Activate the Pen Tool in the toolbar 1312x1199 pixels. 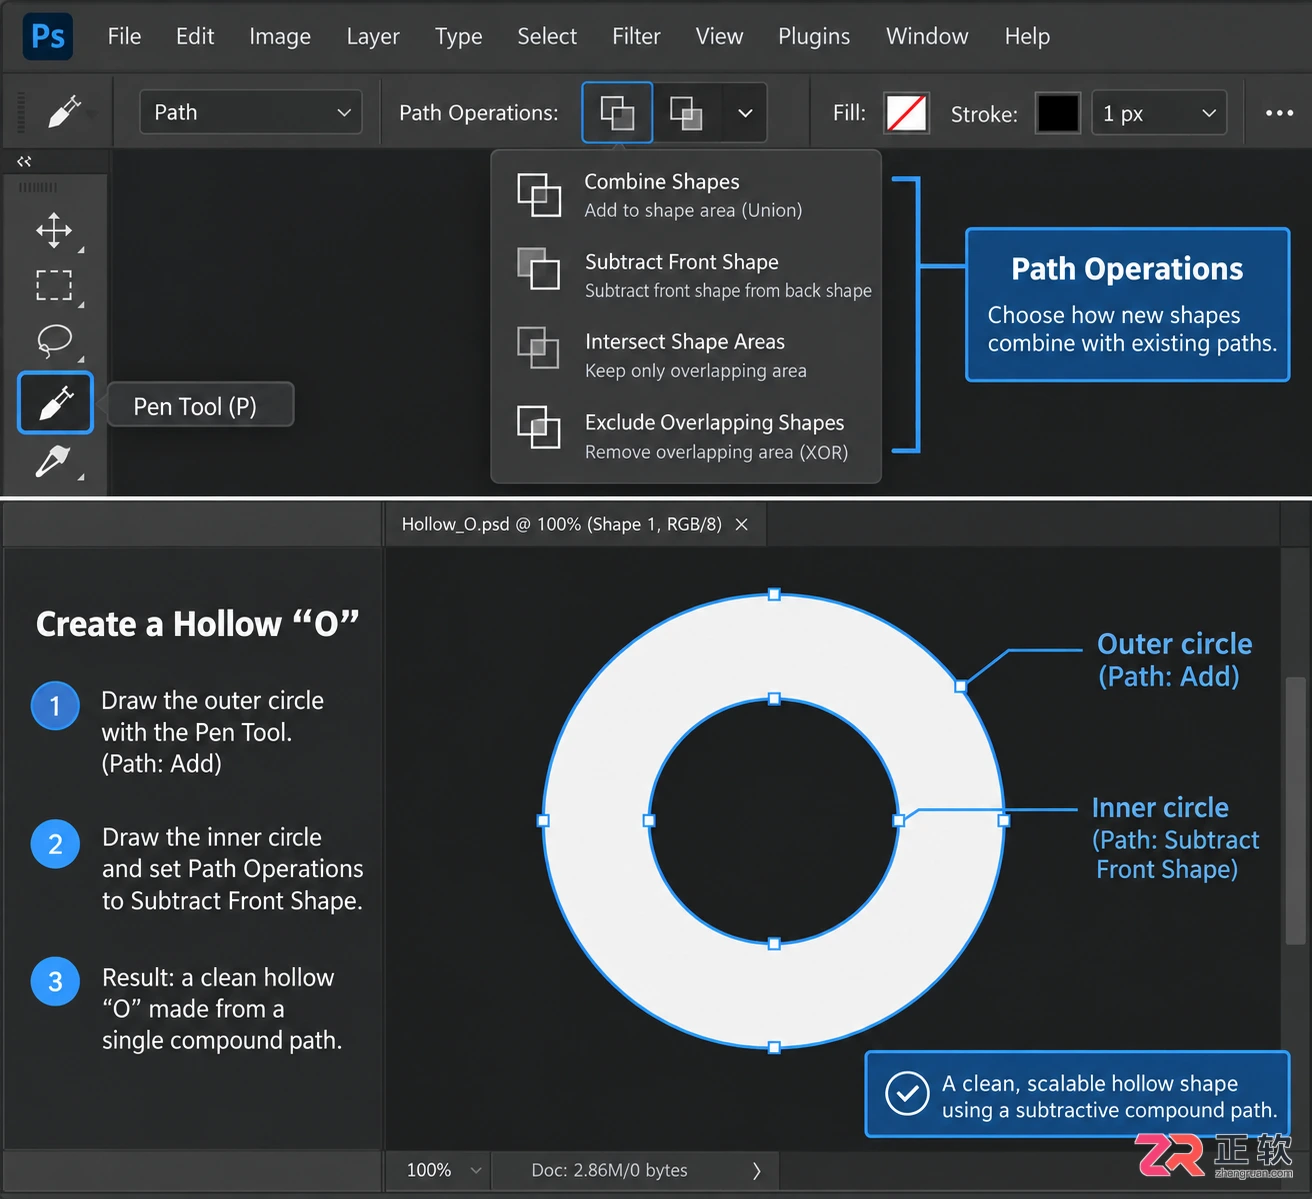click(x=55, y=403)
